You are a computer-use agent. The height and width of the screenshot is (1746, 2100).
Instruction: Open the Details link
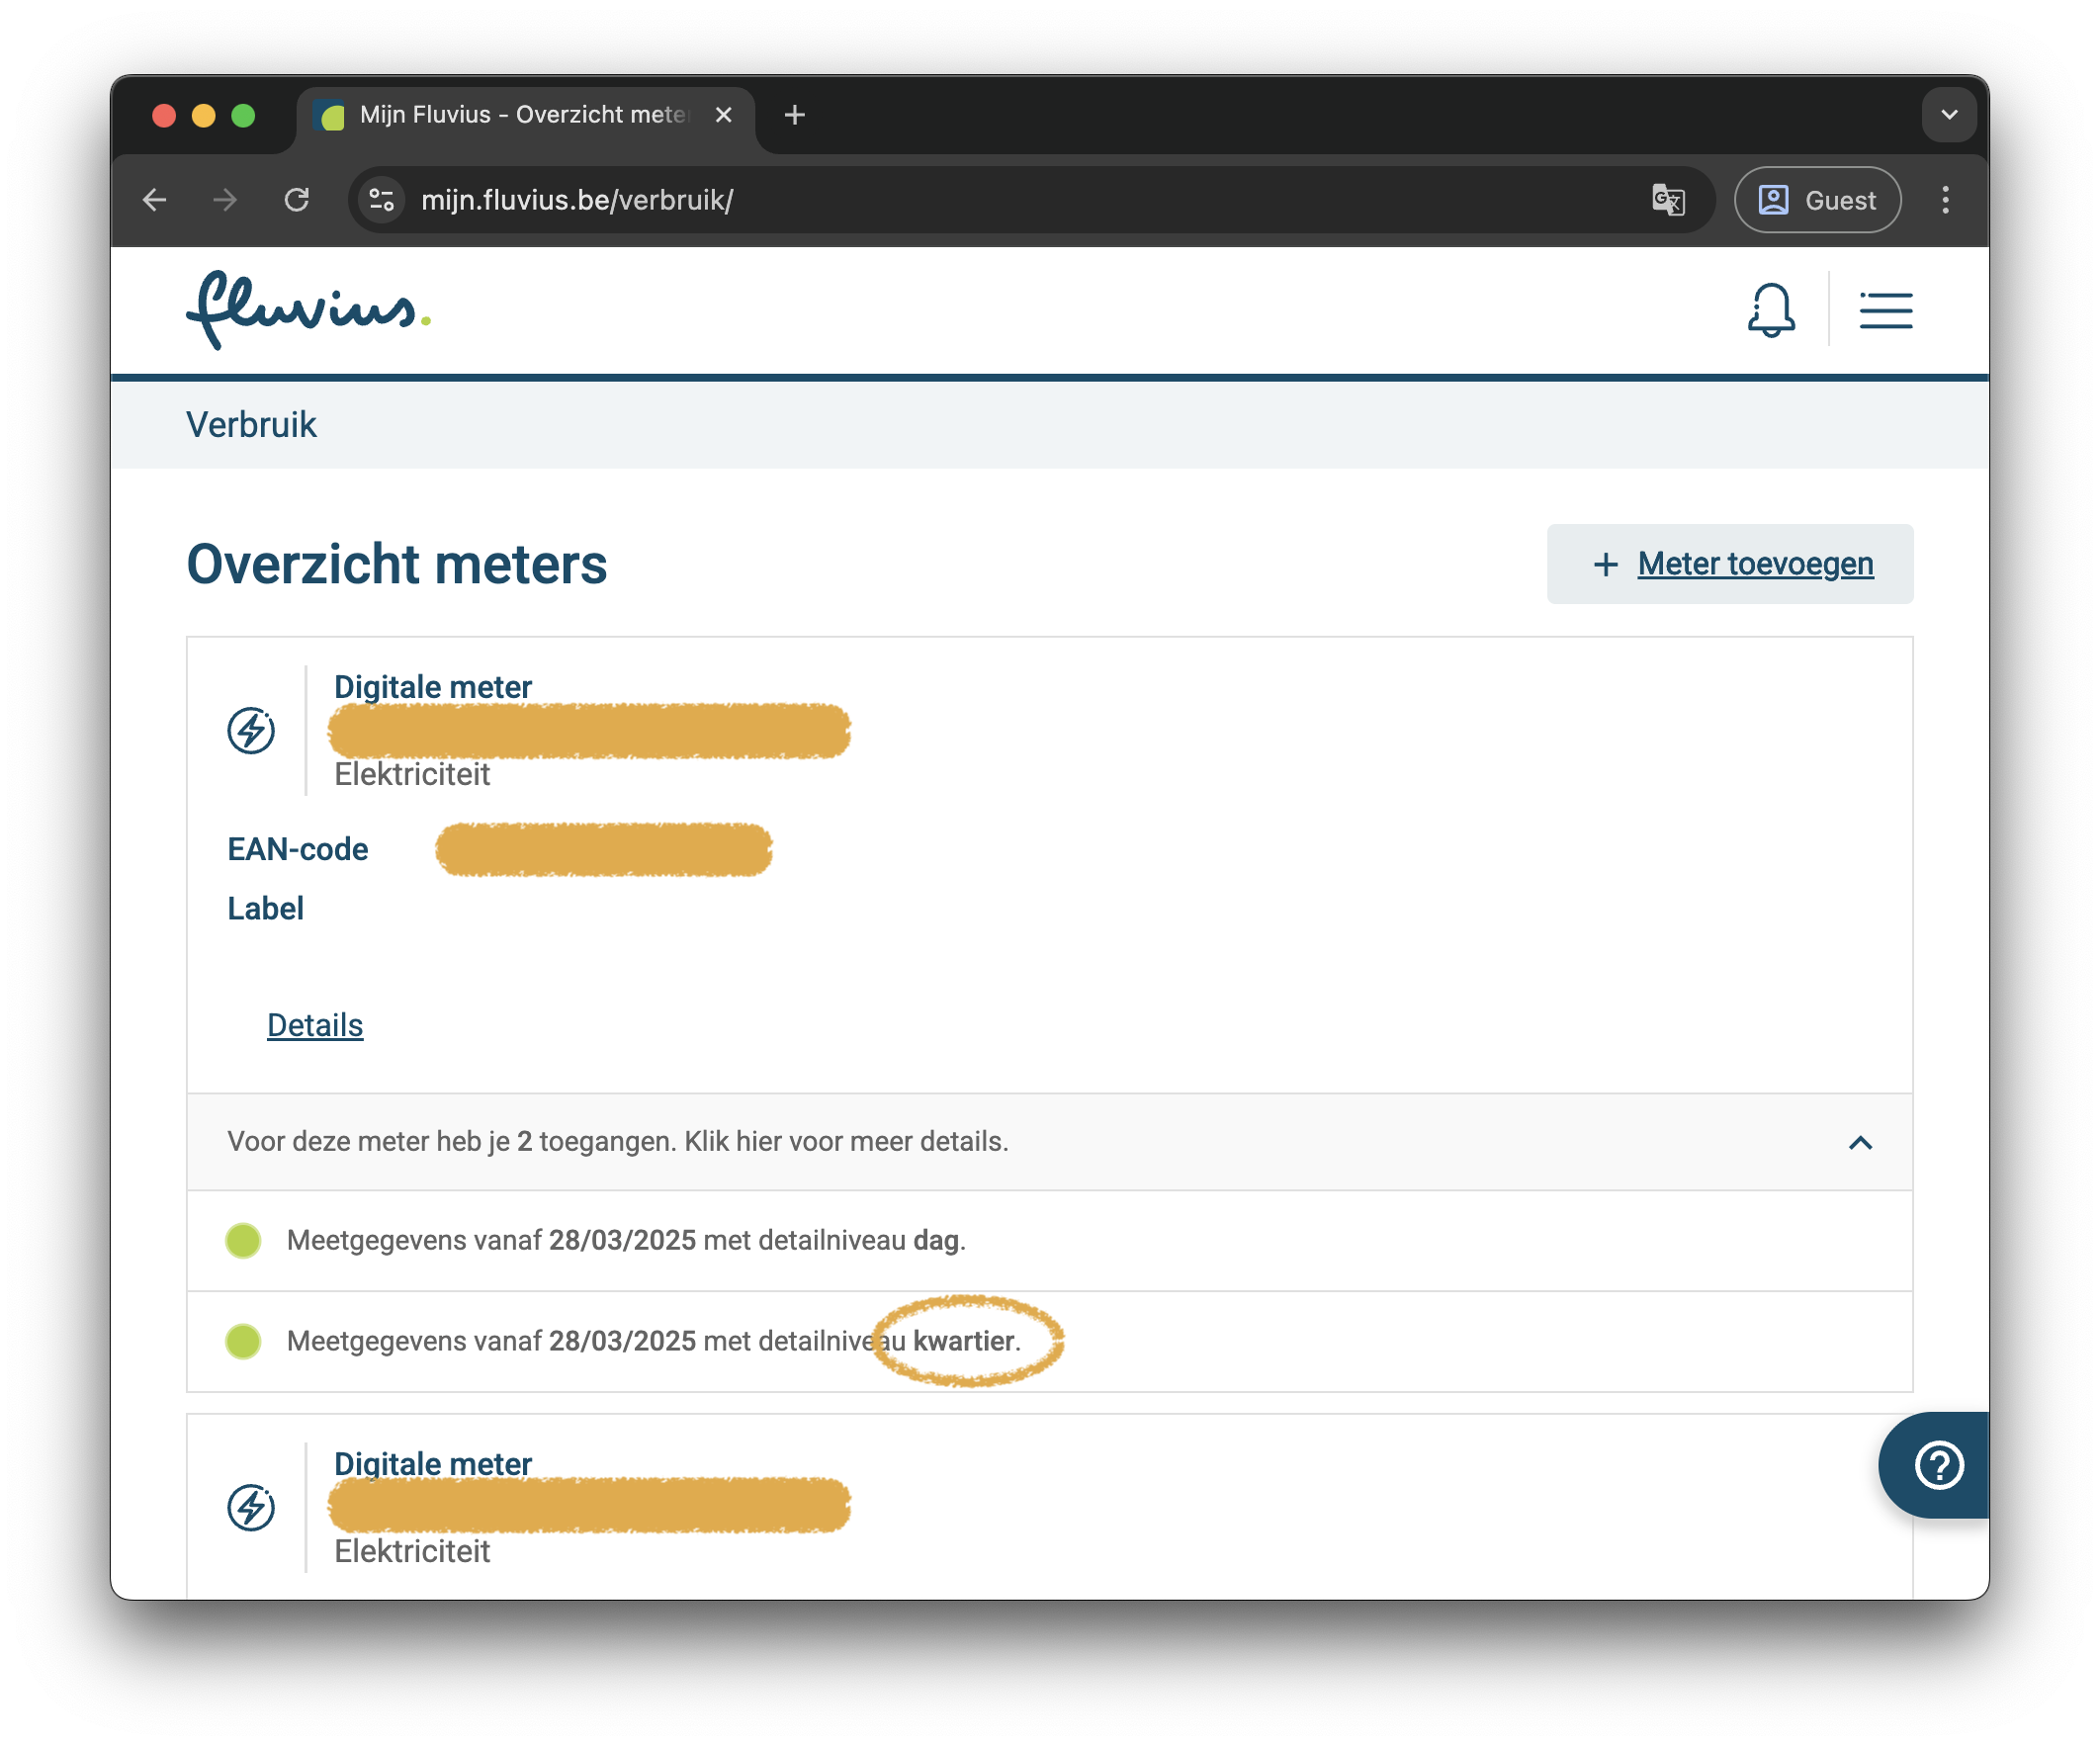click(x=315, y=1026)
